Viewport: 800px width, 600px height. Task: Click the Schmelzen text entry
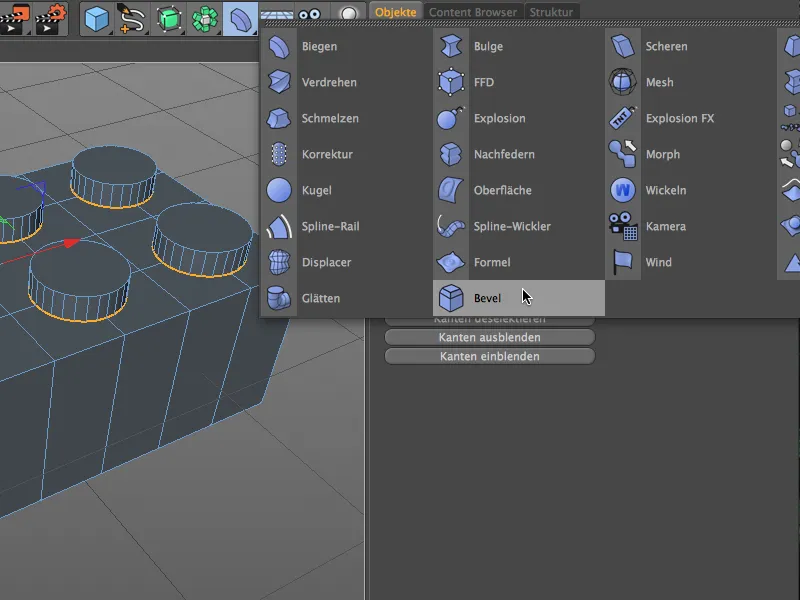pyautogui.click(x=330, y=118)
